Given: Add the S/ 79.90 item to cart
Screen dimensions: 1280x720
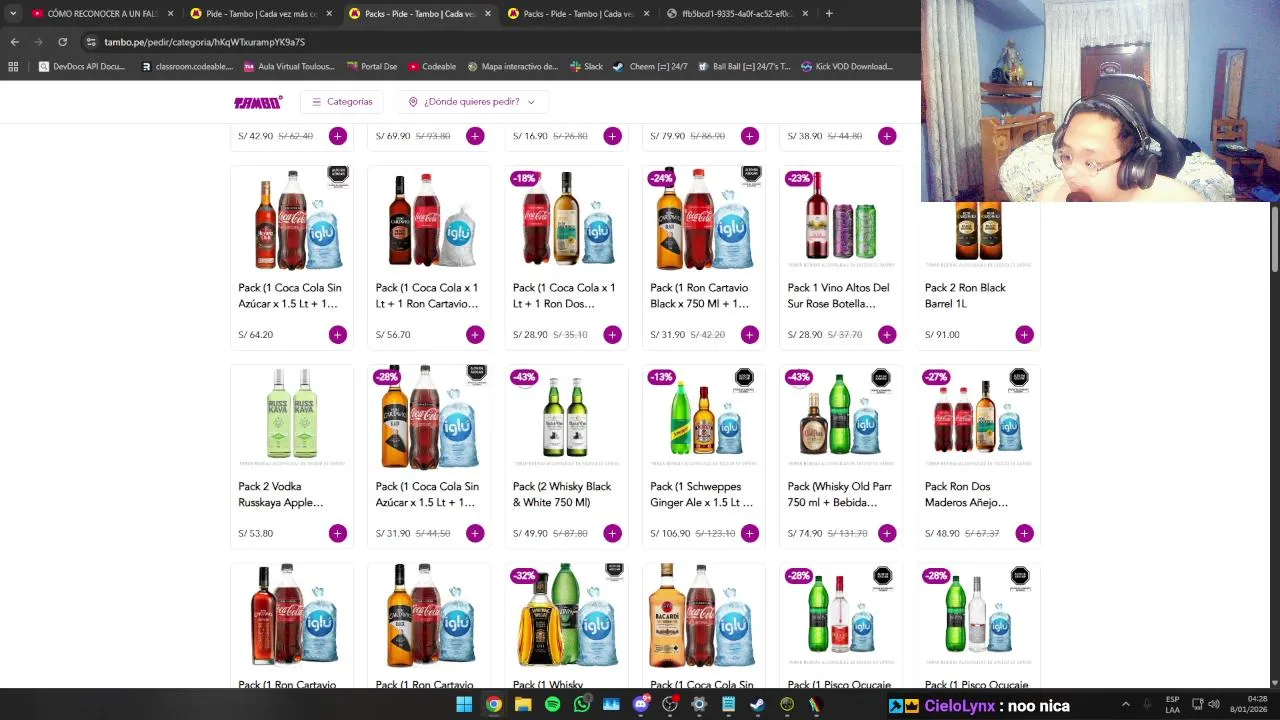Looking at the screenshot, I should click(750, 136).
